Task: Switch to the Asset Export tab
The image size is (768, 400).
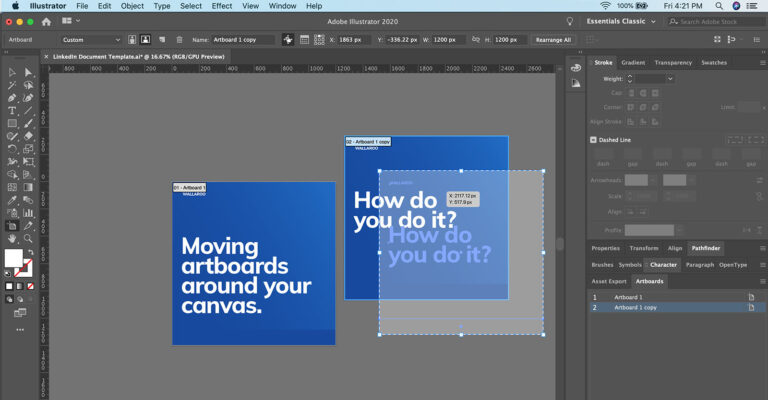Action: pyautogui.click(x=609, y=282)
